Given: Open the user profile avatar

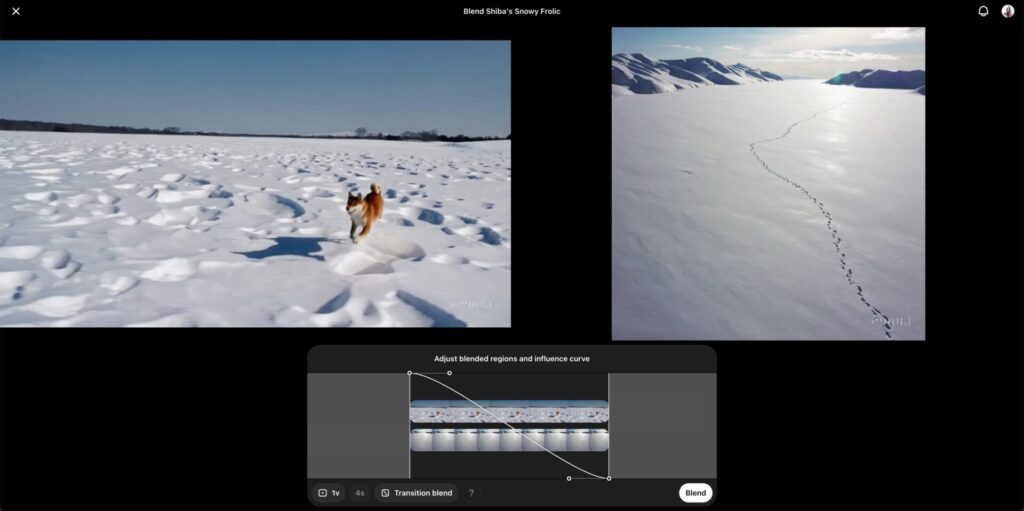Looking at the screenshot, I should pos(1007,11).
